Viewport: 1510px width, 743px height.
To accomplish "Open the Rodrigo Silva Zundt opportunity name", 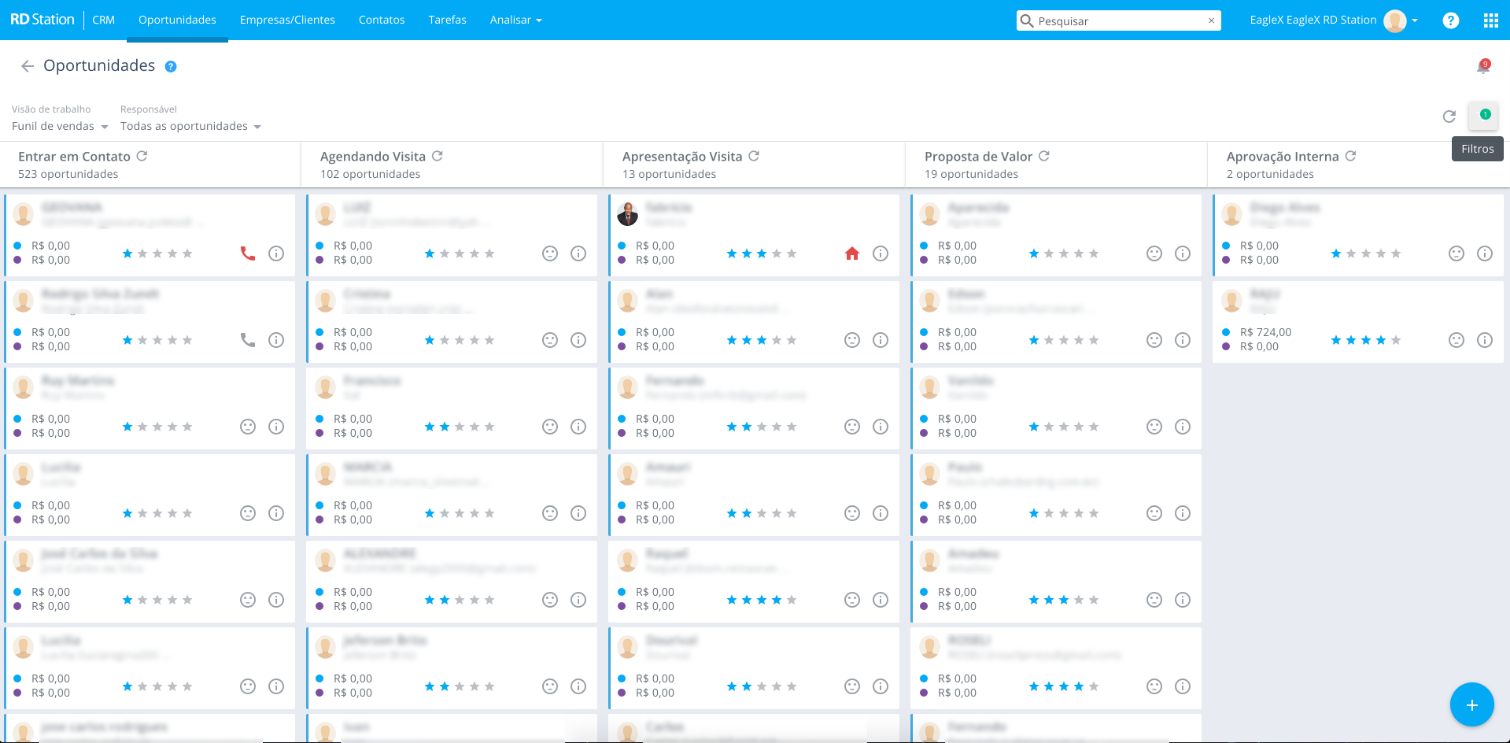I will coord(100,294).
